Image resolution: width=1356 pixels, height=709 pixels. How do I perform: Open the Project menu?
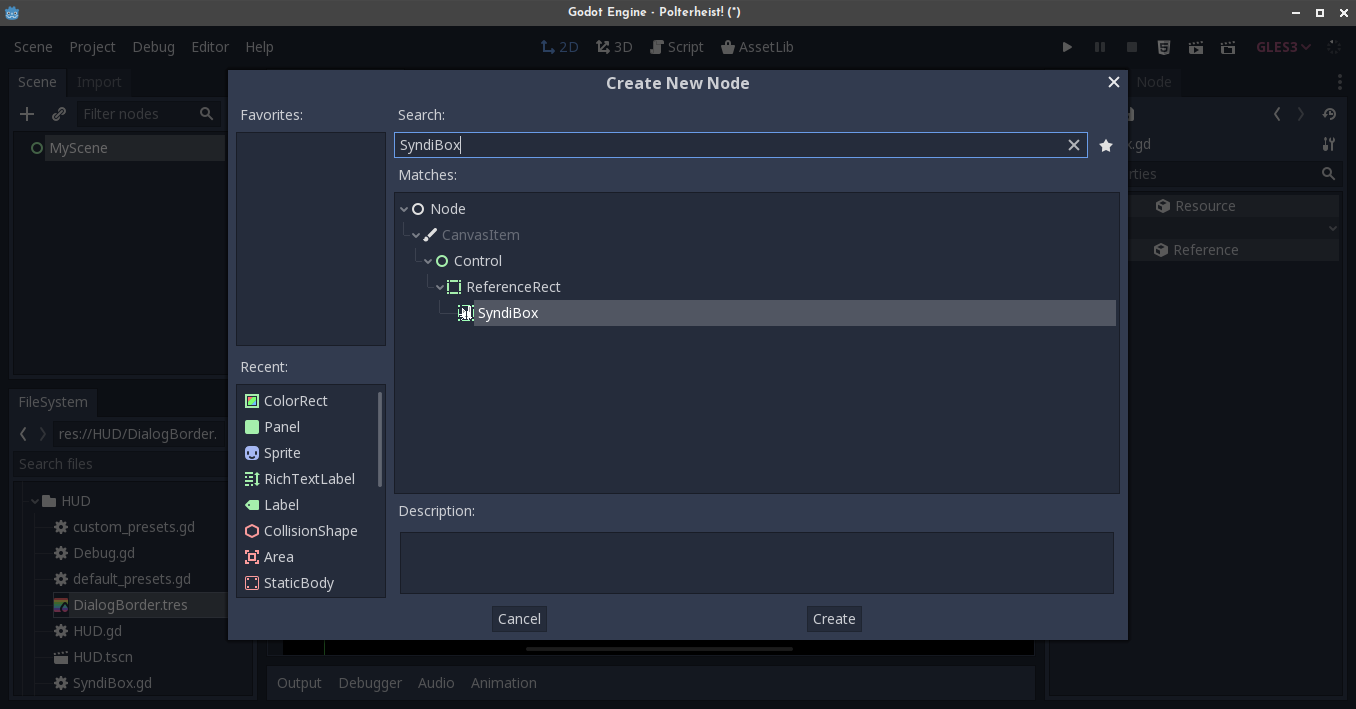[92, 47]
